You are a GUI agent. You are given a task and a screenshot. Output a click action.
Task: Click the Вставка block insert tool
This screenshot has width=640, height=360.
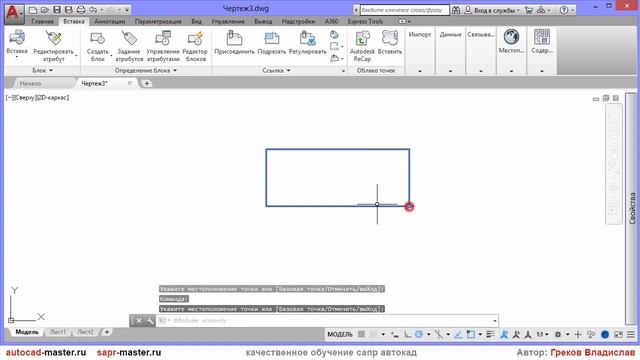coord(17,43)
